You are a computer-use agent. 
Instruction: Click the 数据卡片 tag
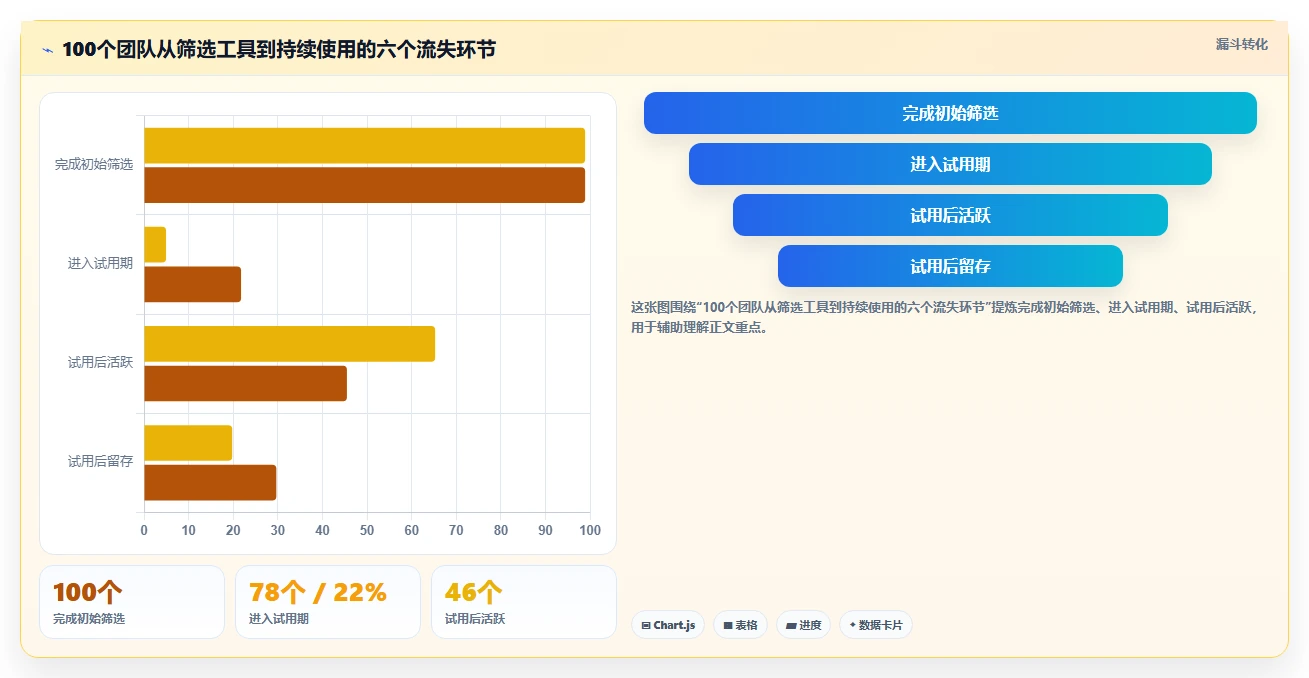(875, 625)
